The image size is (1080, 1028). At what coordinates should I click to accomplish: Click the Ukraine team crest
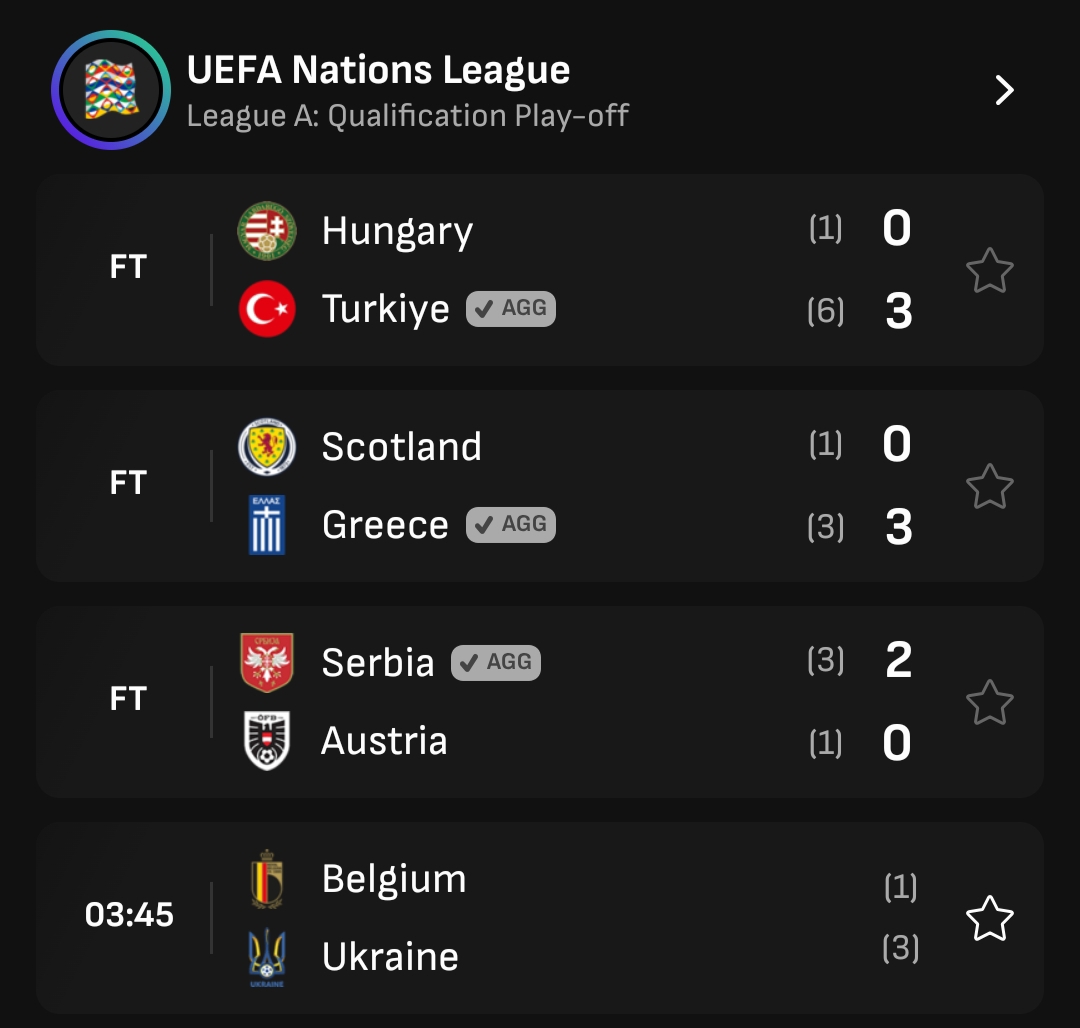click(x=267, y=957)
